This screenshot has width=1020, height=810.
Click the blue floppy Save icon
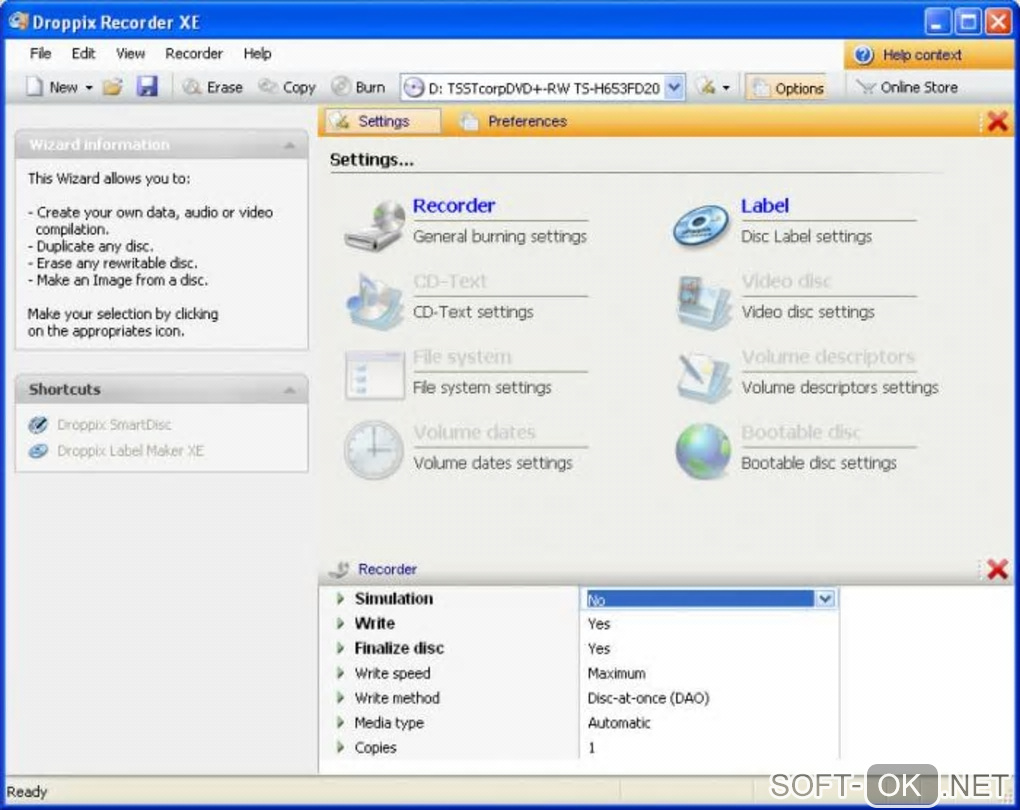click(x=147, y=87)
